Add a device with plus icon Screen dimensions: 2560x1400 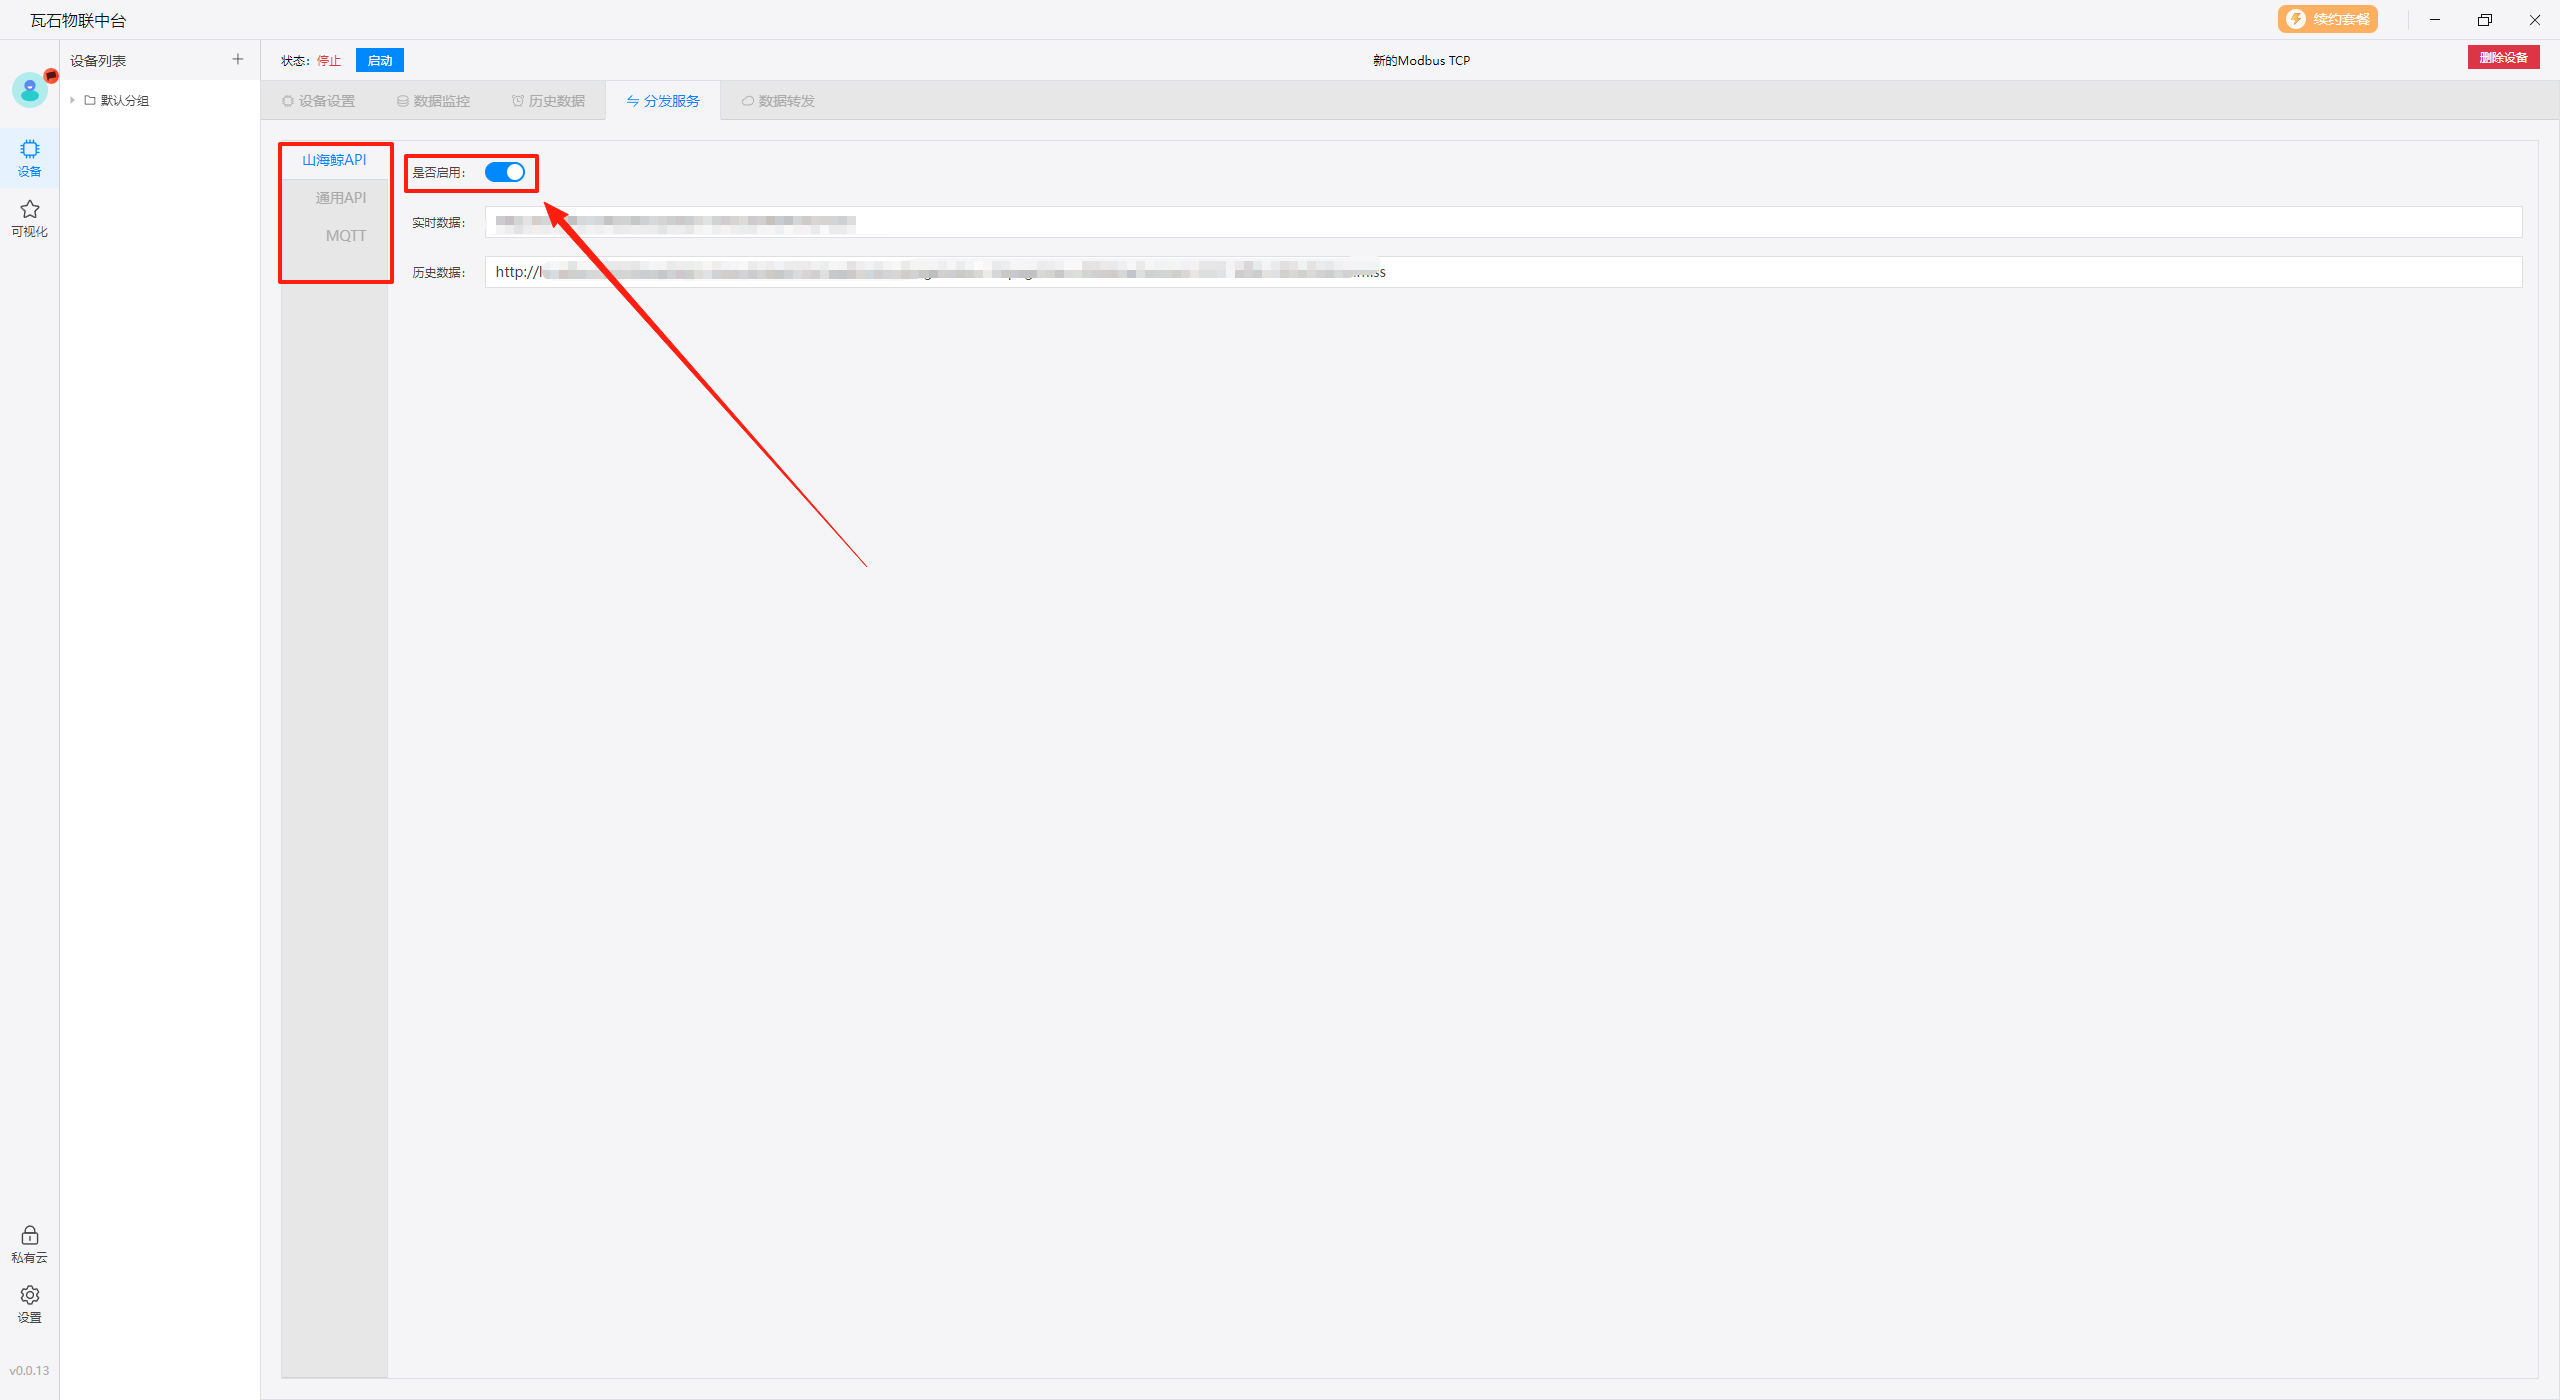tap(237, 59)
